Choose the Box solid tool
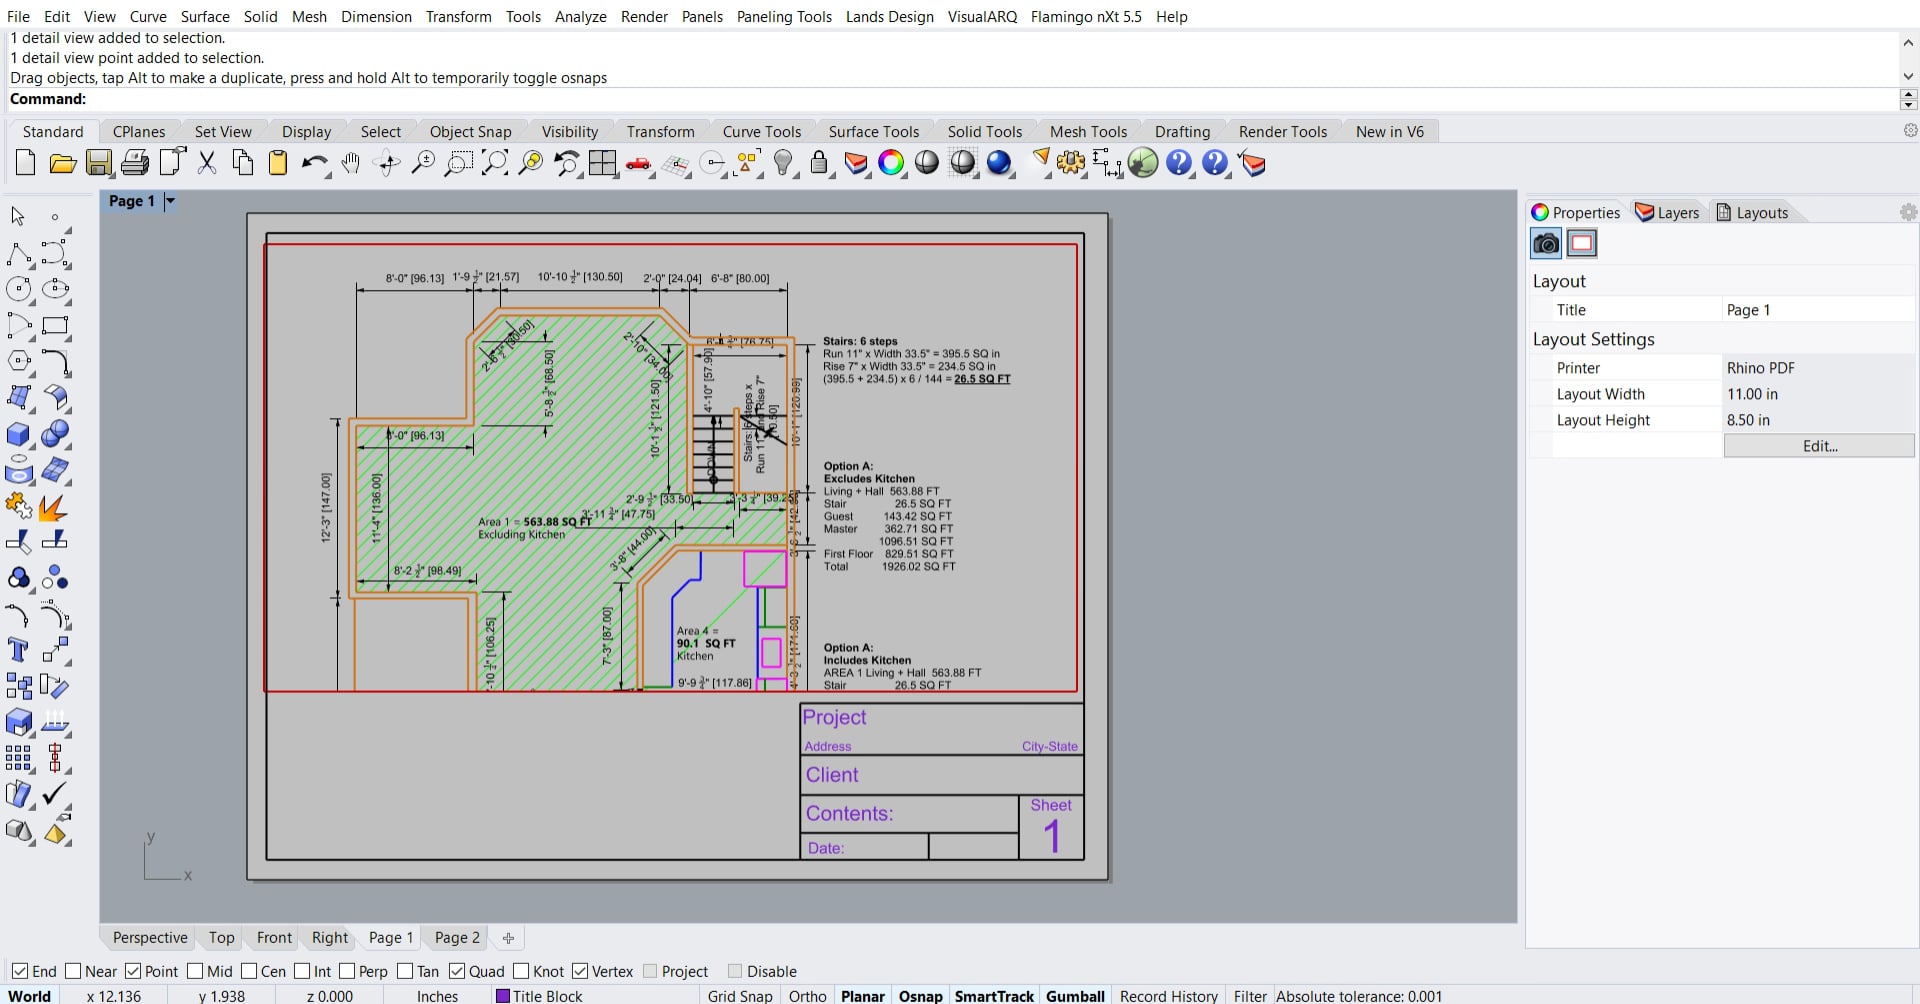1920x1004 pixels. click(x=18, y=434)
